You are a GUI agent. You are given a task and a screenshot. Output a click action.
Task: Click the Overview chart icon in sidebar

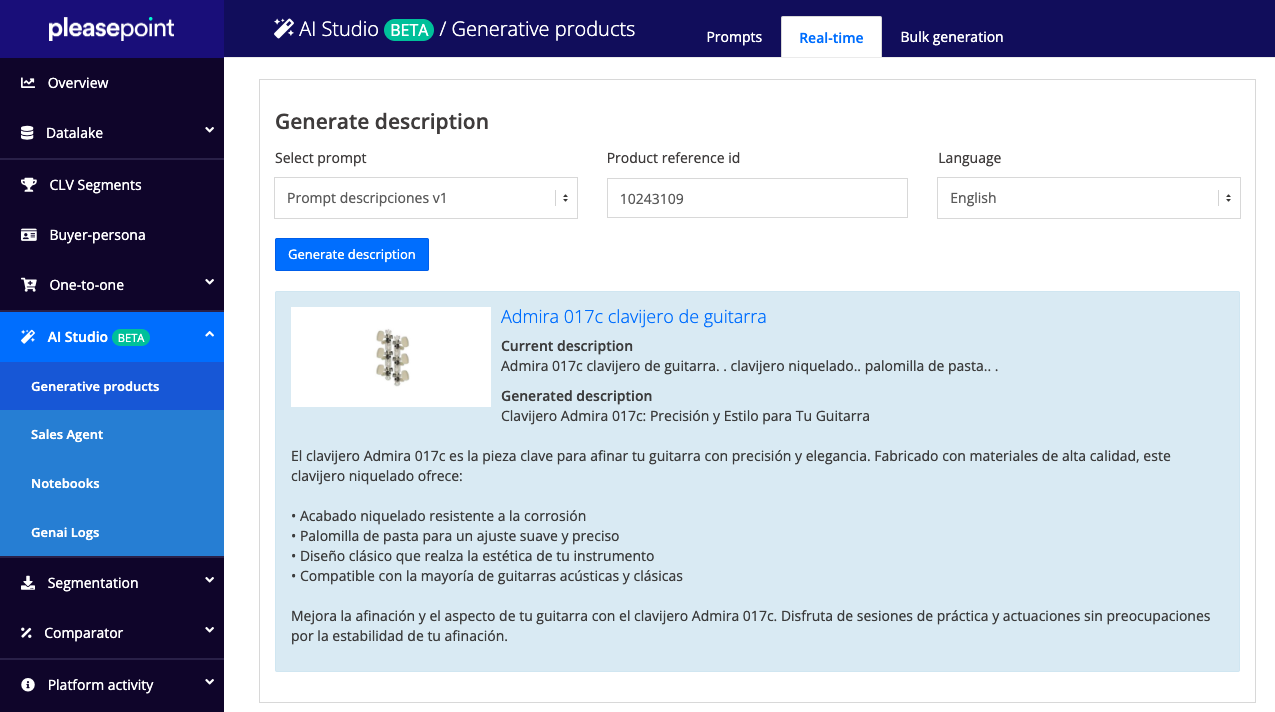(x=28, y=83)
